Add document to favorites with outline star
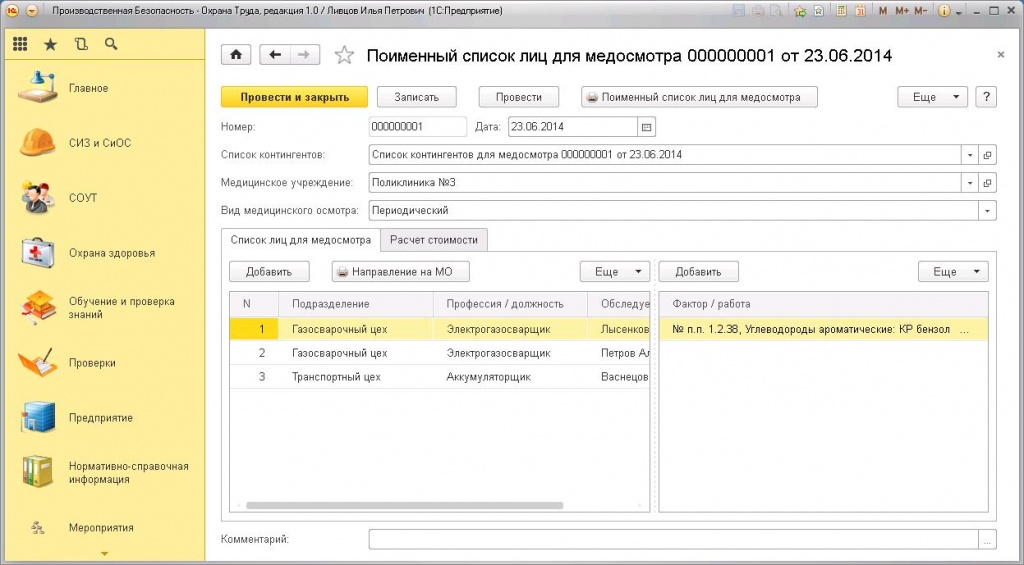 [x=344, y=56]
